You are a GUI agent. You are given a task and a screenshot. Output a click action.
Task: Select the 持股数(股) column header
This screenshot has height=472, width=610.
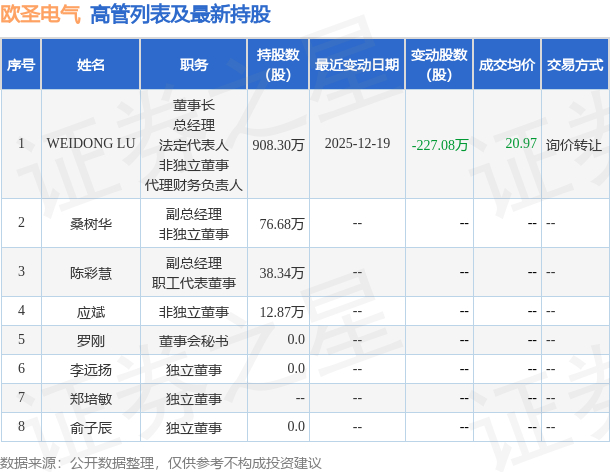coord(278,65)
